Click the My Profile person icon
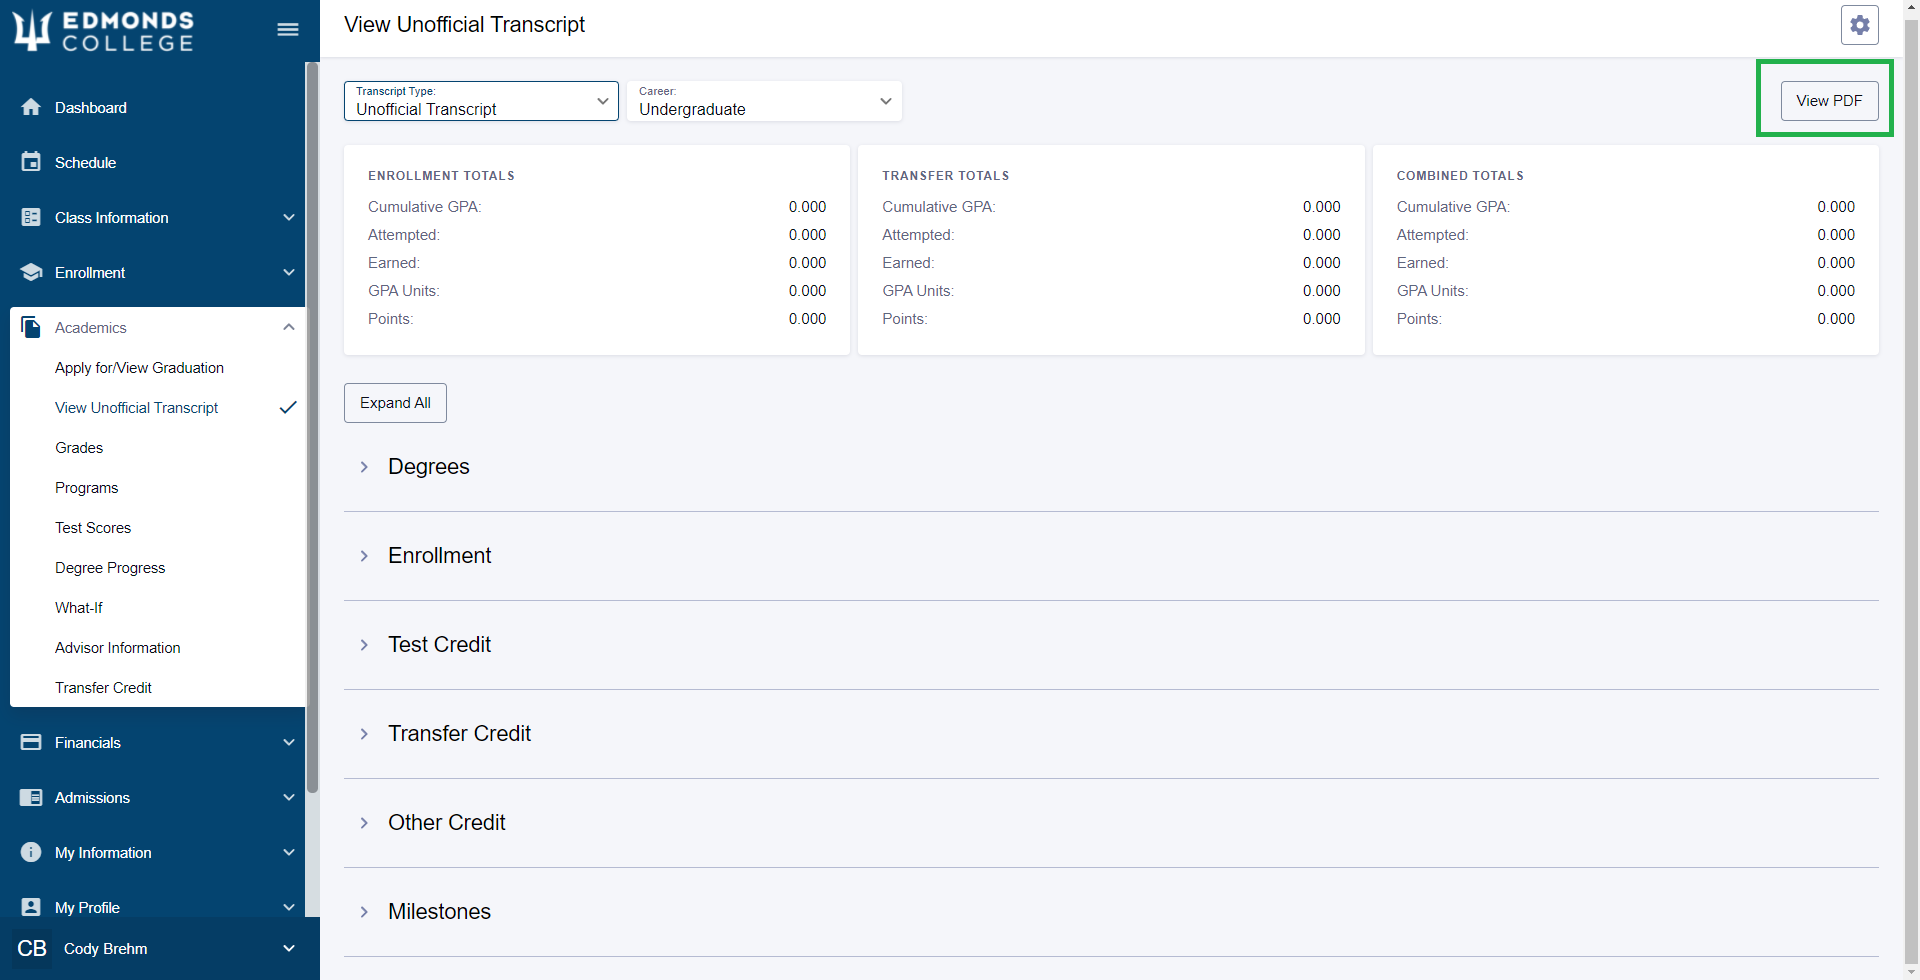The height and width of the screenshot is (980, 1920). click(31, 907)
